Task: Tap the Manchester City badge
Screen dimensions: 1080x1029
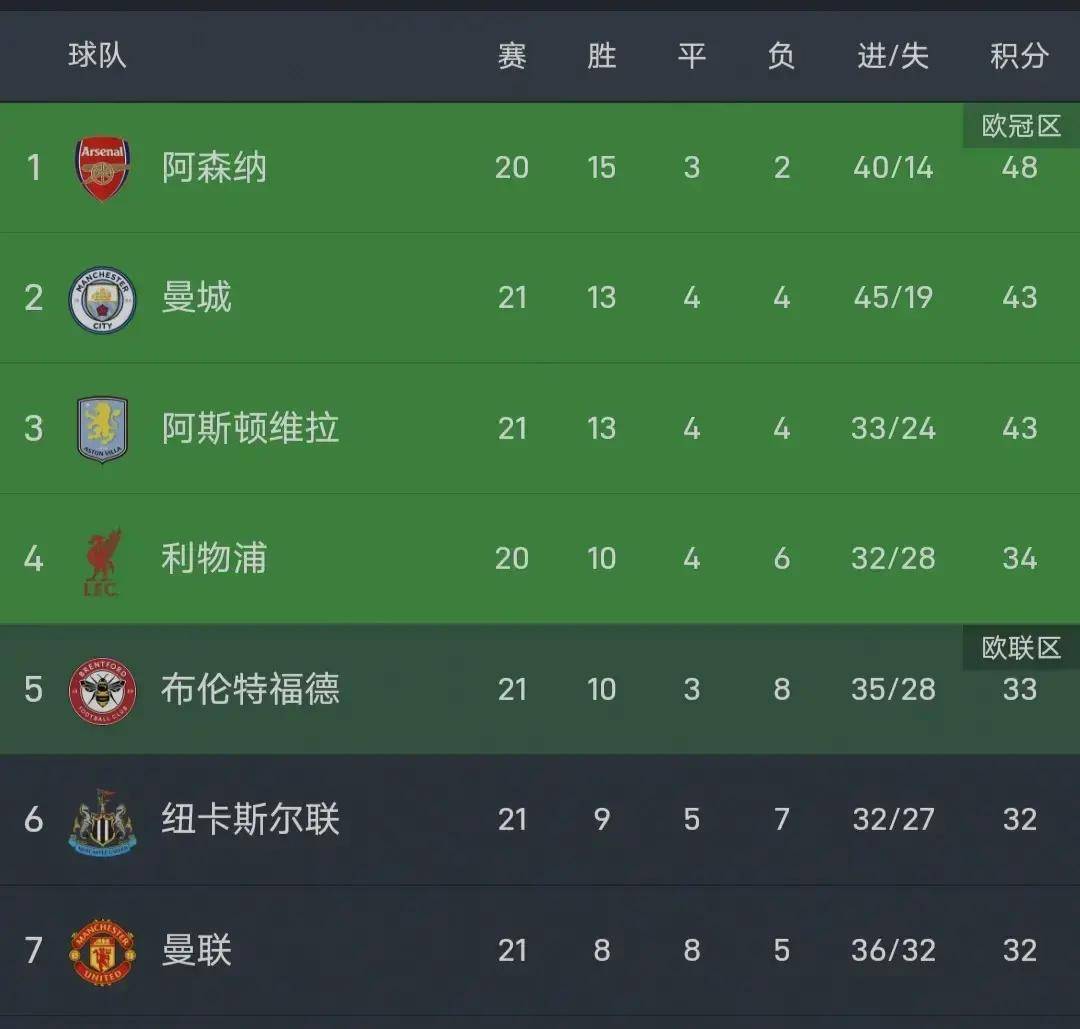Action: (102, 299)
